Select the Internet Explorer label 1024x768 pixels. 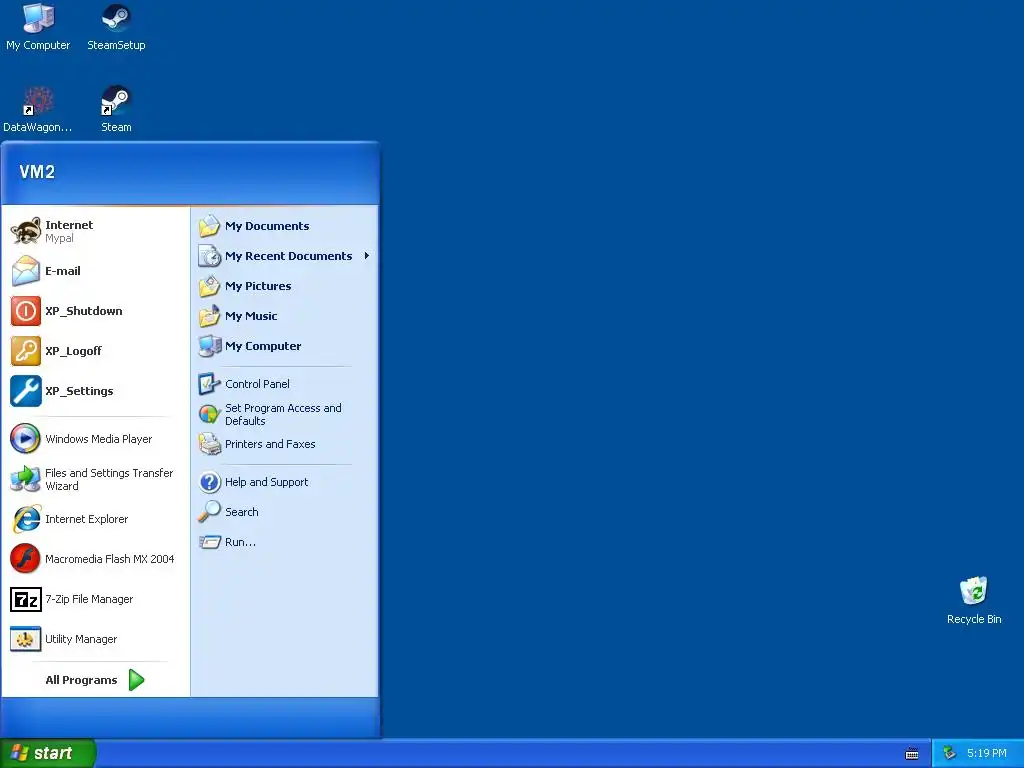click(x=87, y=519)
